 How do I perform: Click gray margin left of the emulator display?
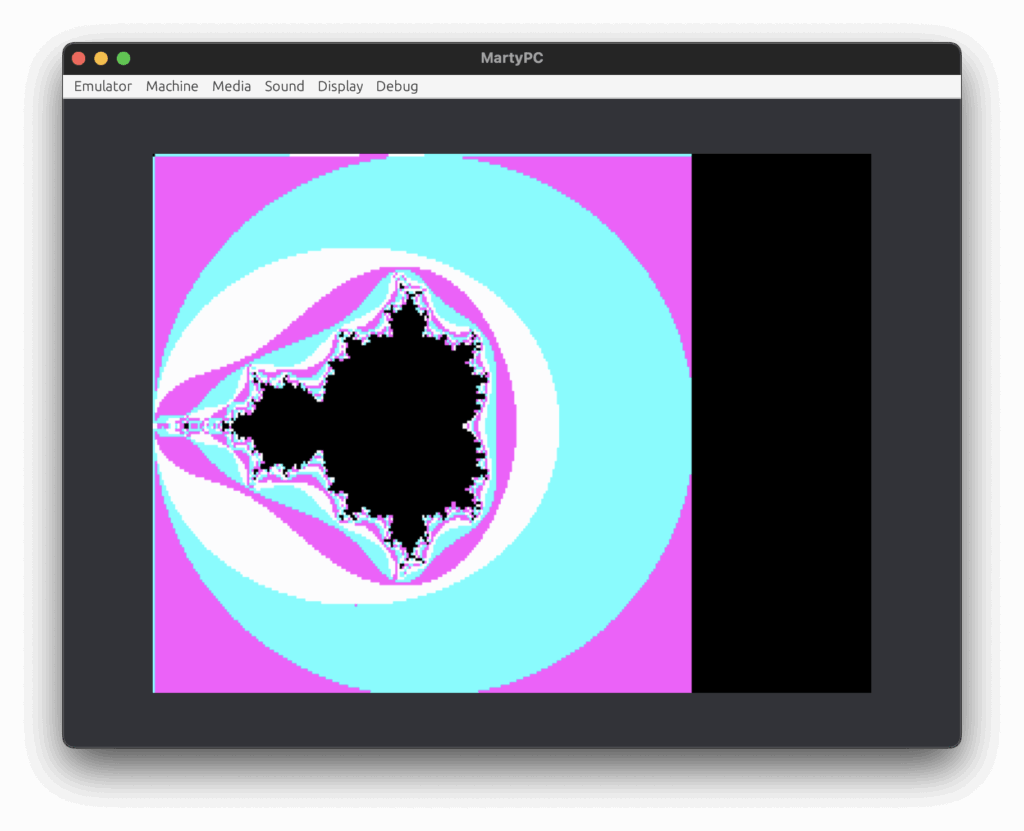108,420
